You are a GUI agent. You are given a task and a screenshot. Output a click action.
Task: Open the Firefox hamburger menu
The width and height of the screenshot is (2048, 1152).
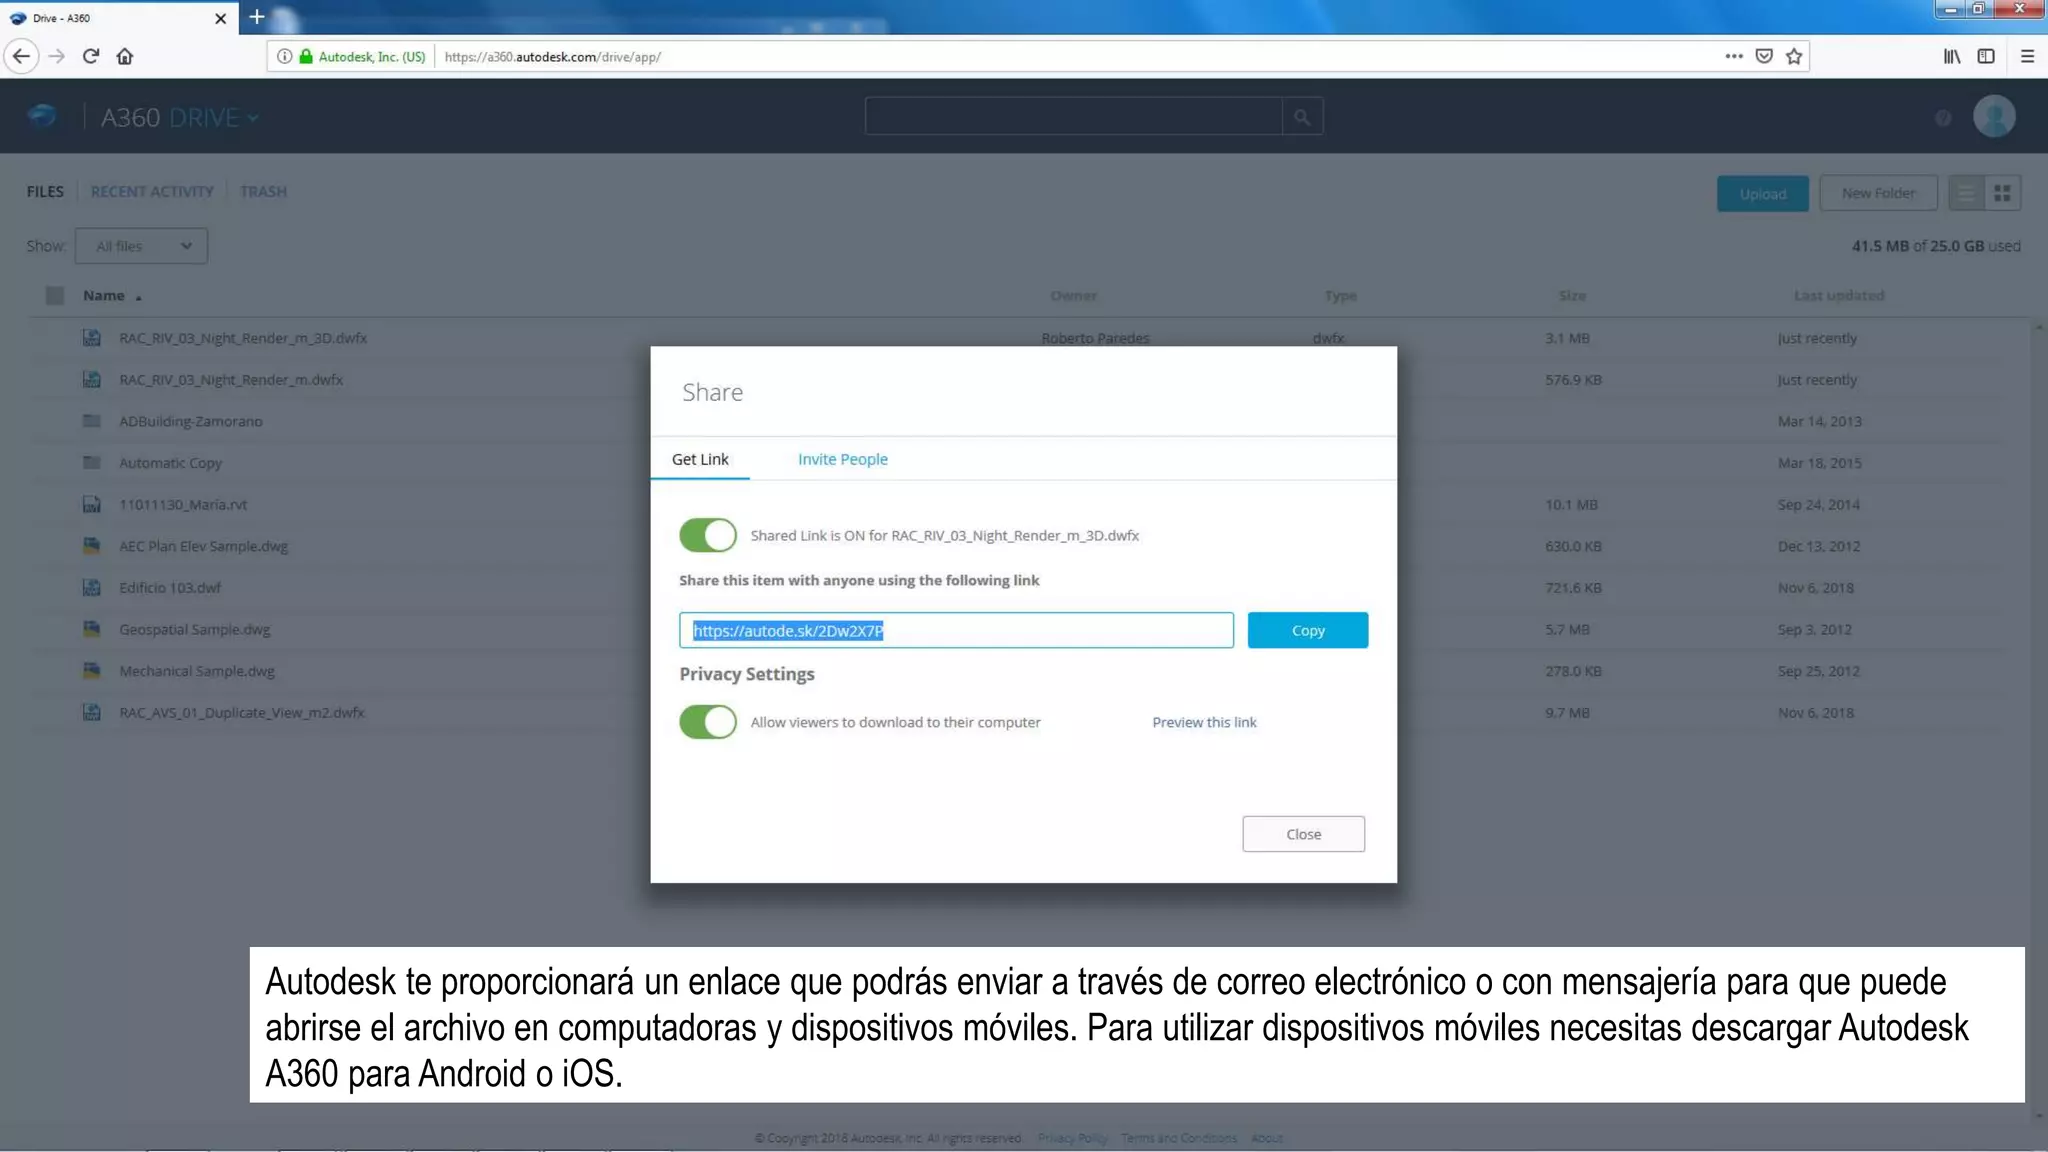[2027, 56]
